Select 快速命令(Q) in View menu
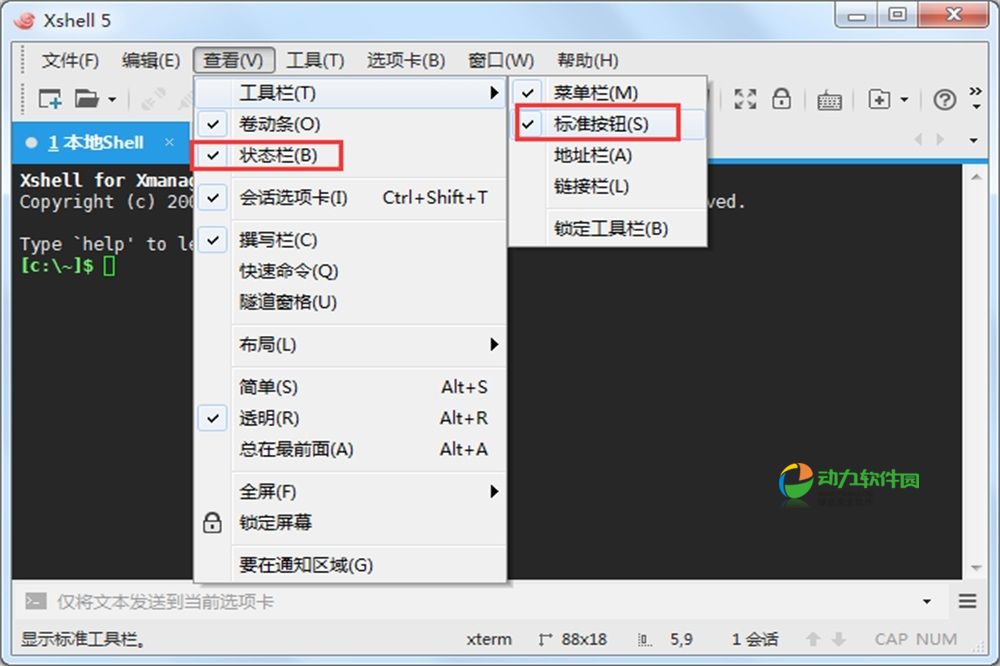 [350, 272]
